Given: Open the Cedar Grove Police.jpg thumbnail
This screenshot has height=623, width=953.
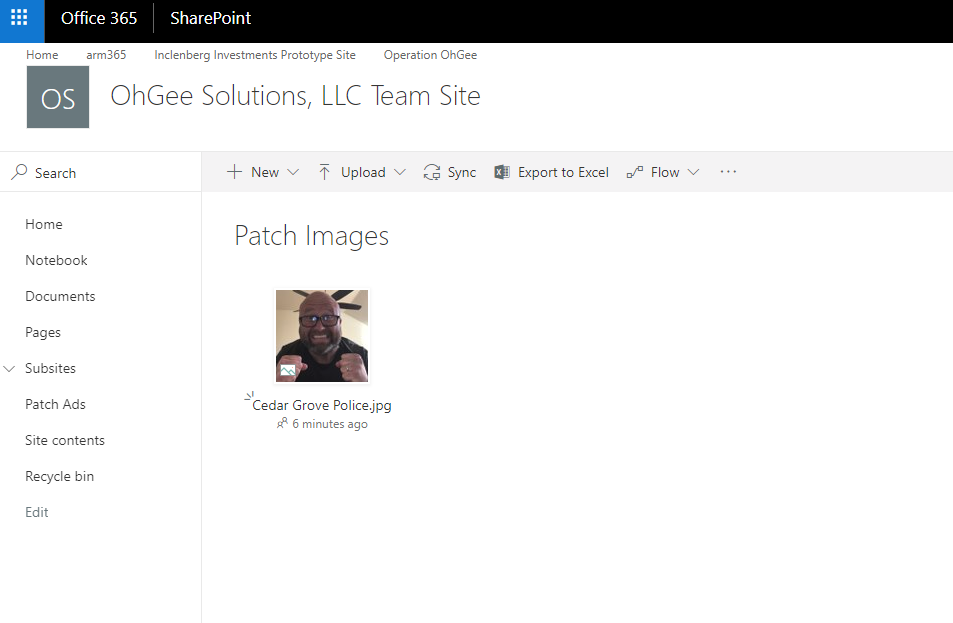Looking at the screenshot, I should [x=322, y=336].
